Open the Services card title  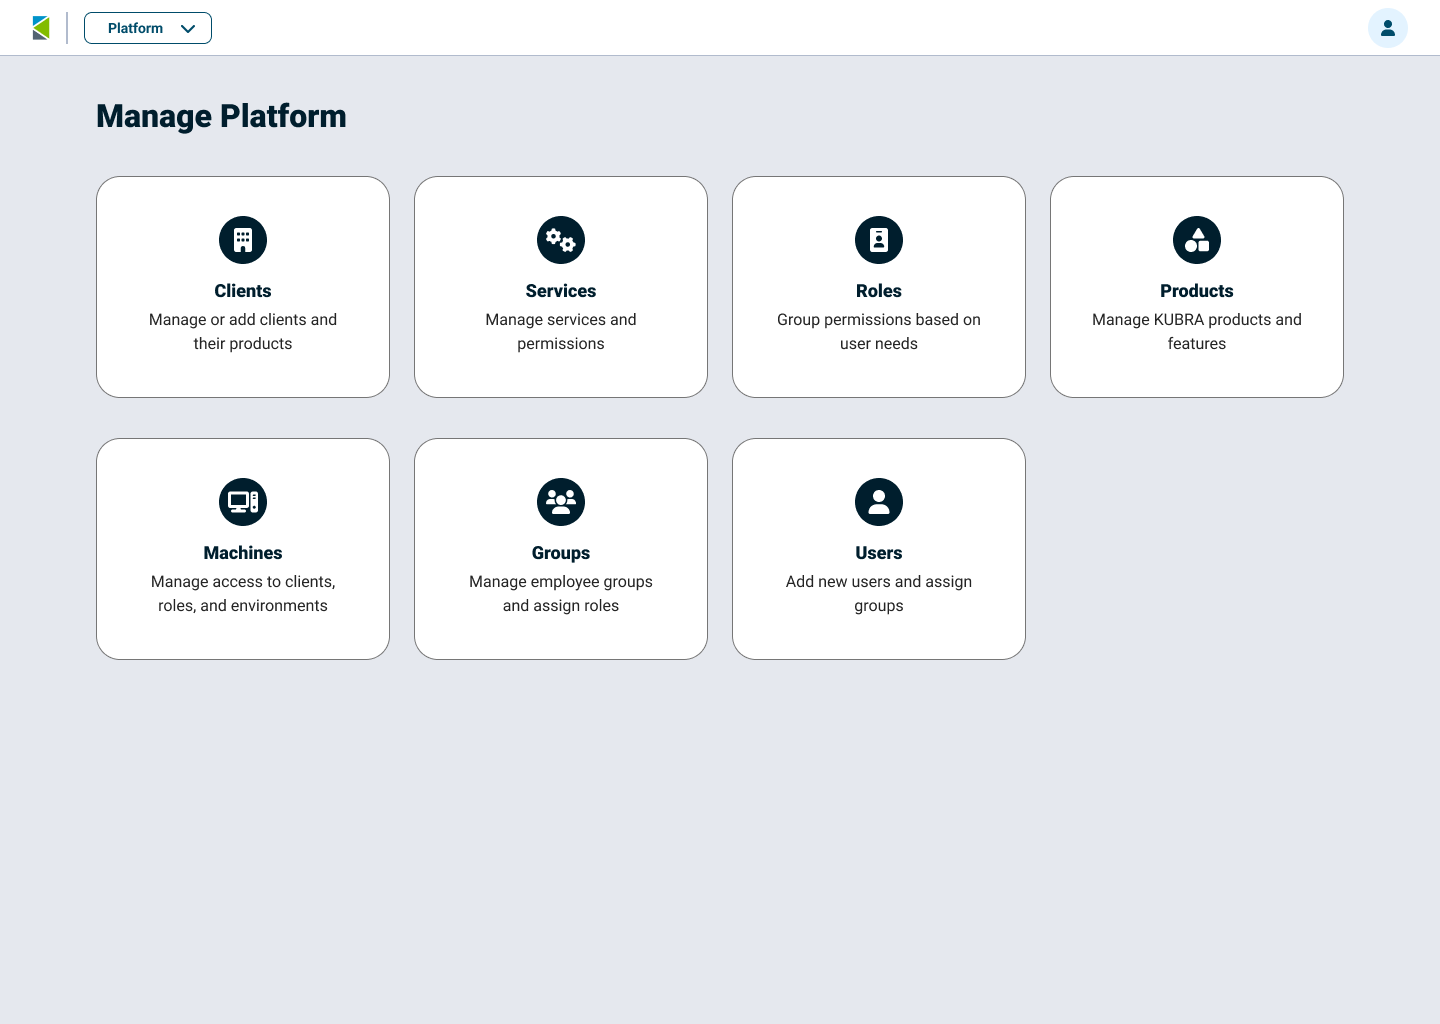[561, 291]
